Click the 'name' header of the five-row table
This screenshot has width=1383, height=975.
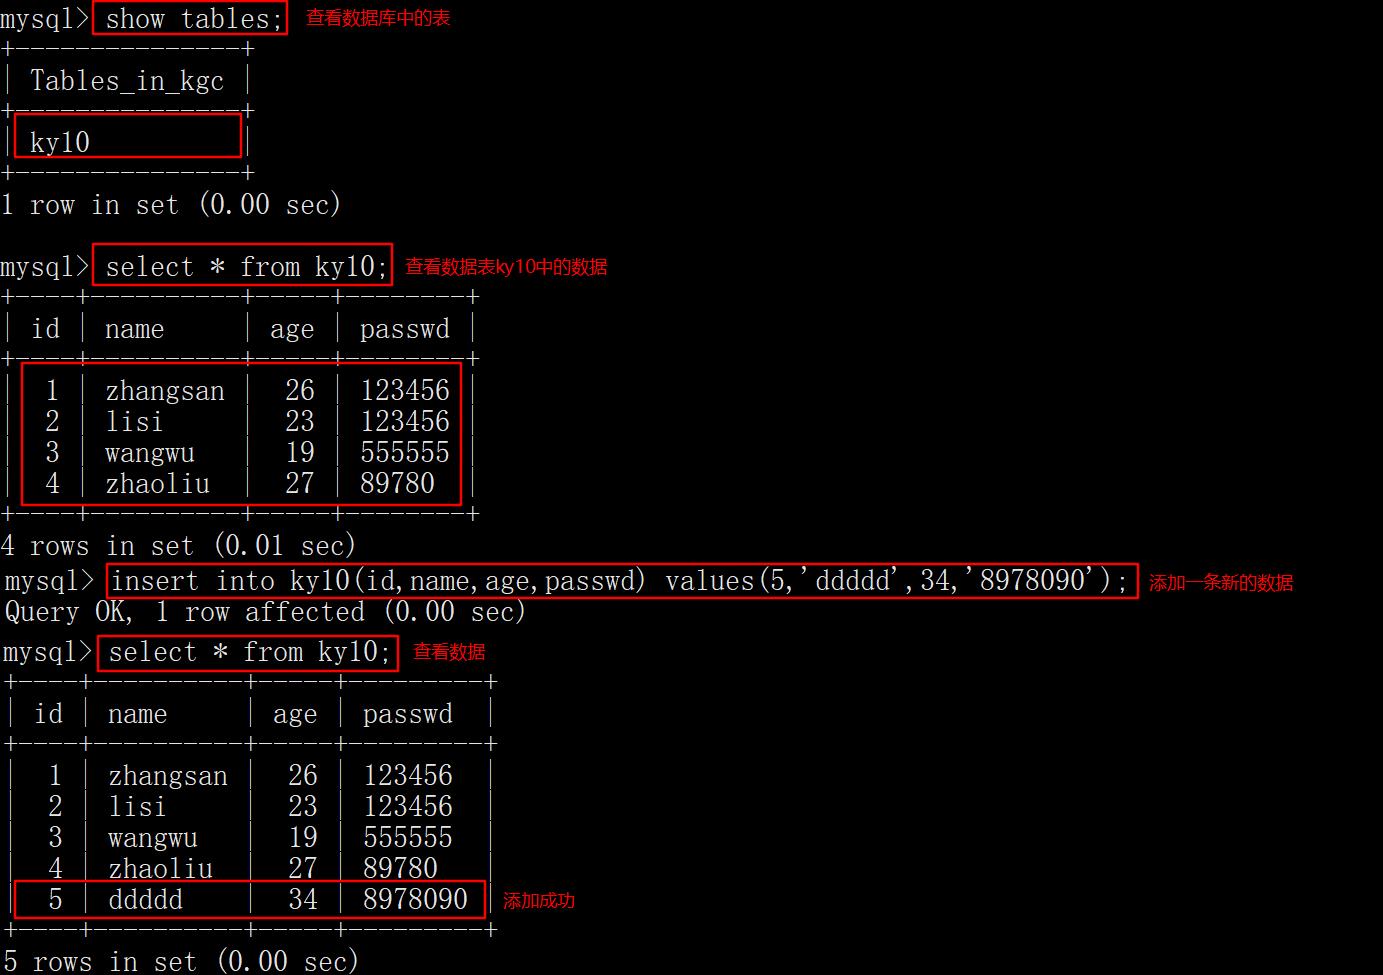click(137, 714)
